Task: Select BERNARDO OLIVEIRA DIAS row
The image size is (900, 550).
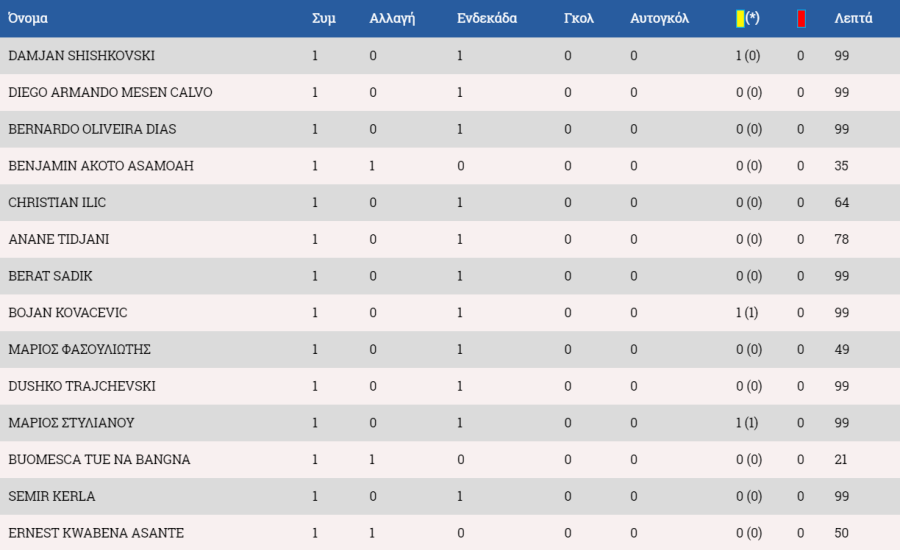Action: (x=450, y=129)
